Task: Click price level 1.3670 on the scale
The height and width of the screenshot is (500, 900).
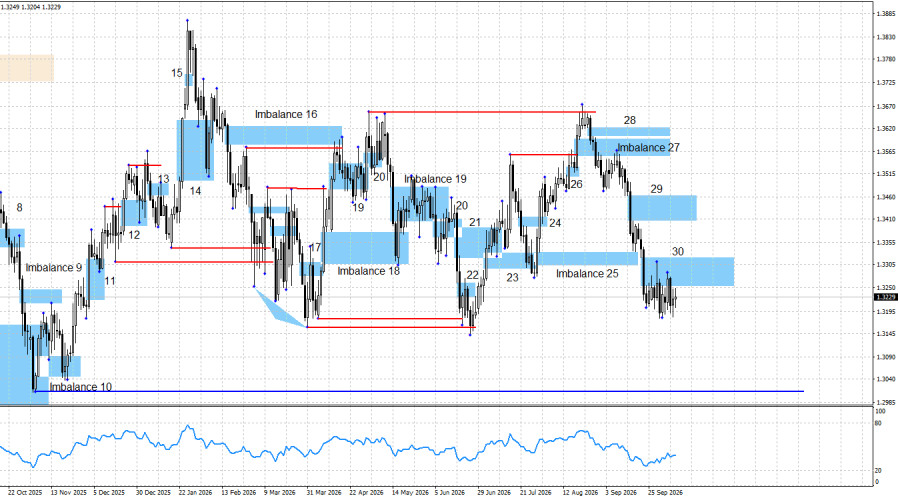Action: click(x=886, y=107)
